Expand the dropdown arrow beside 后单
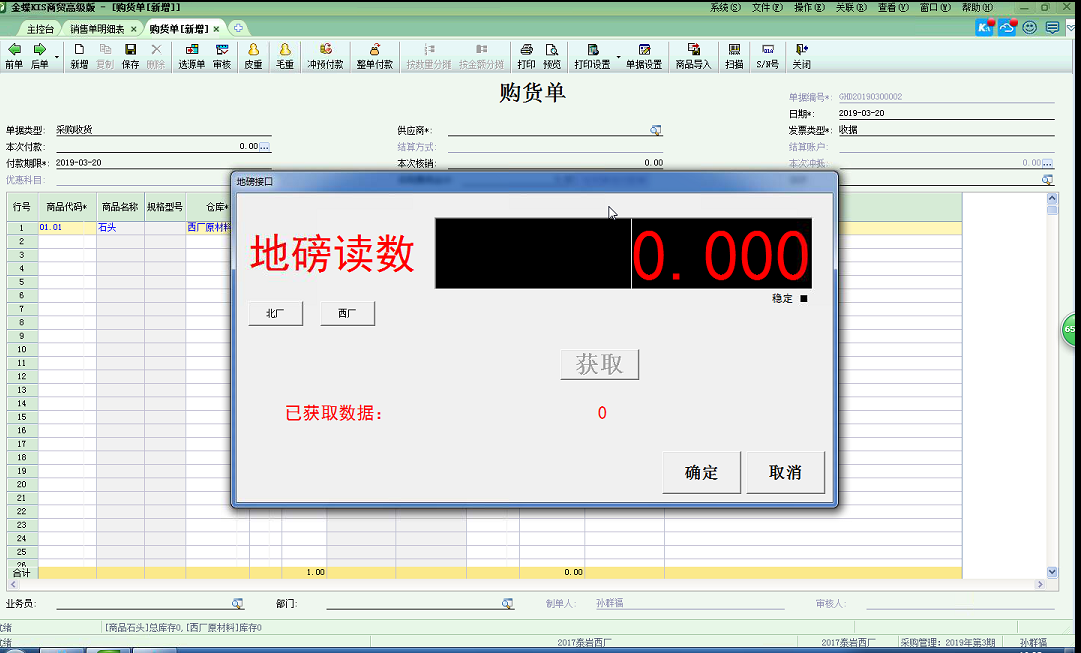The image size is (1081, 653). (x=56, y=57)
